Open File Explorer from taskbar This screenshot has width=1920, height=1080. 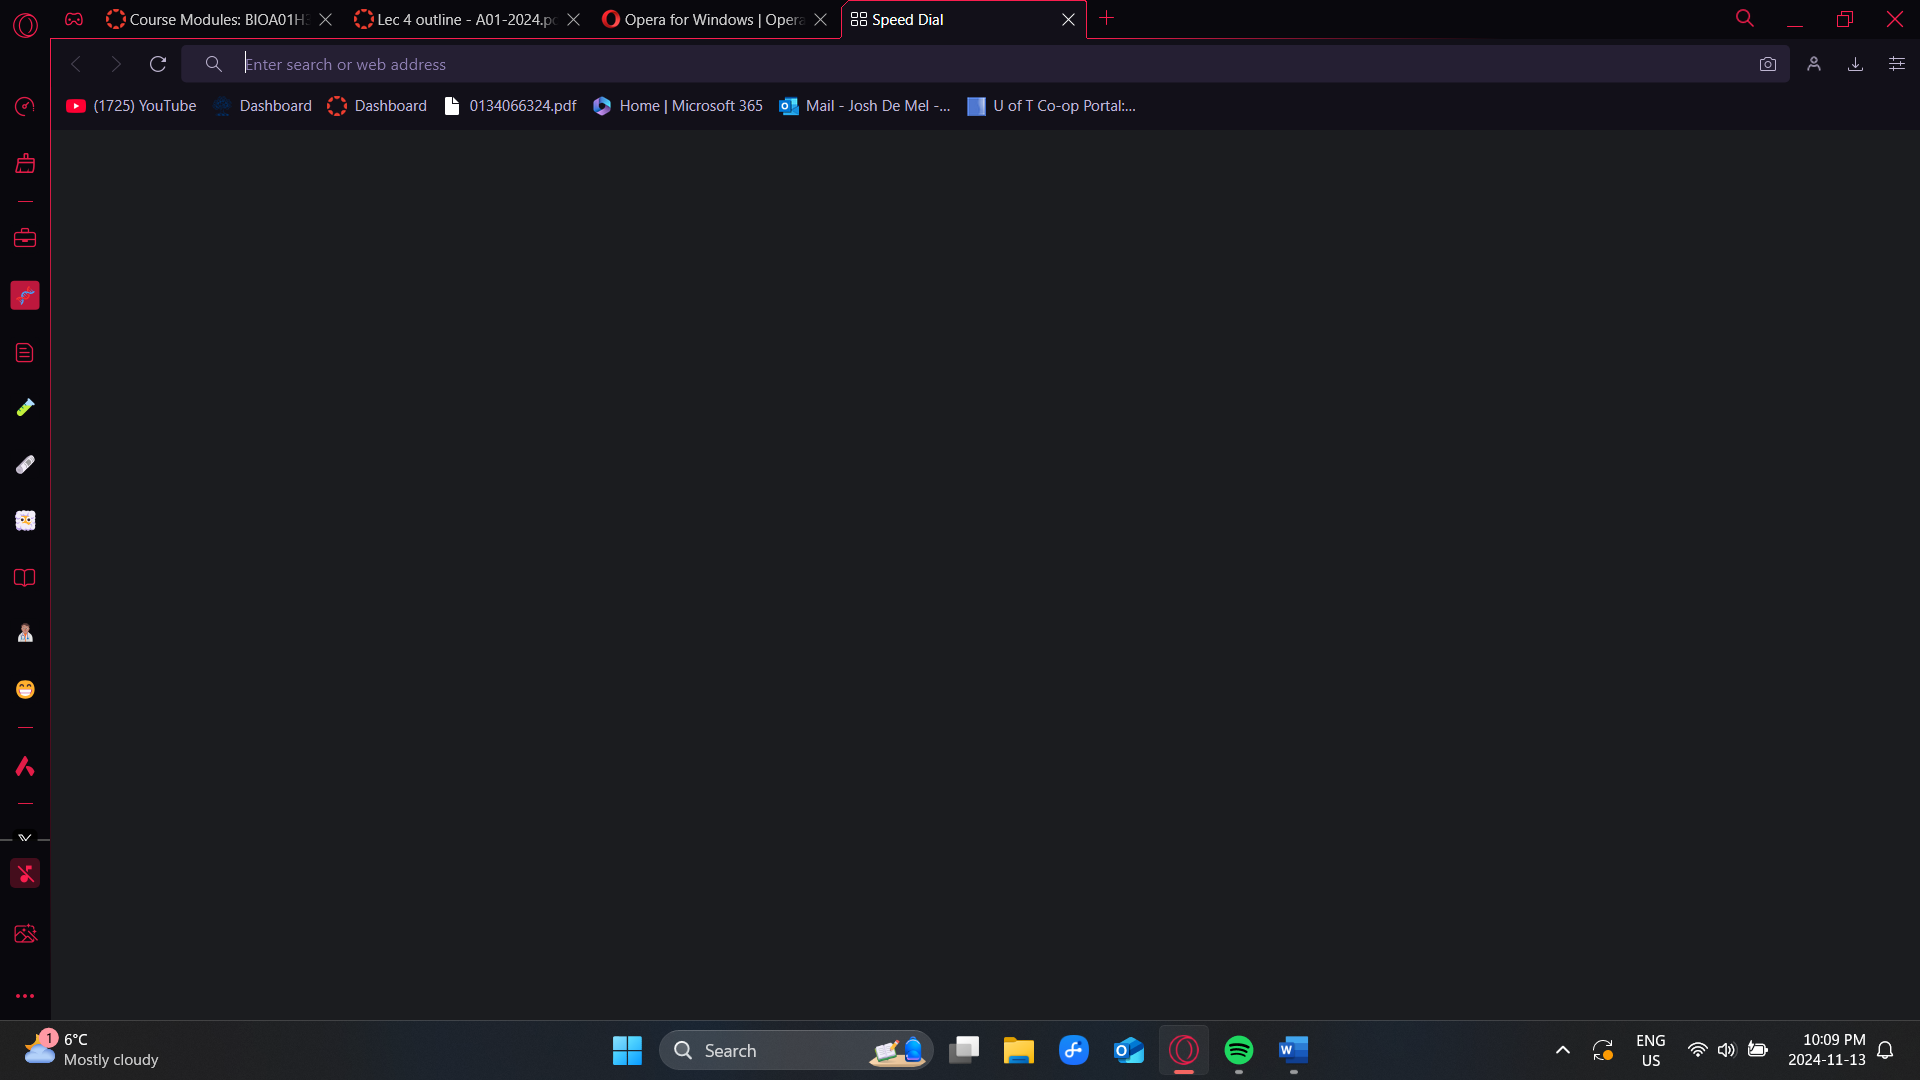(x=1019, y=1050)
